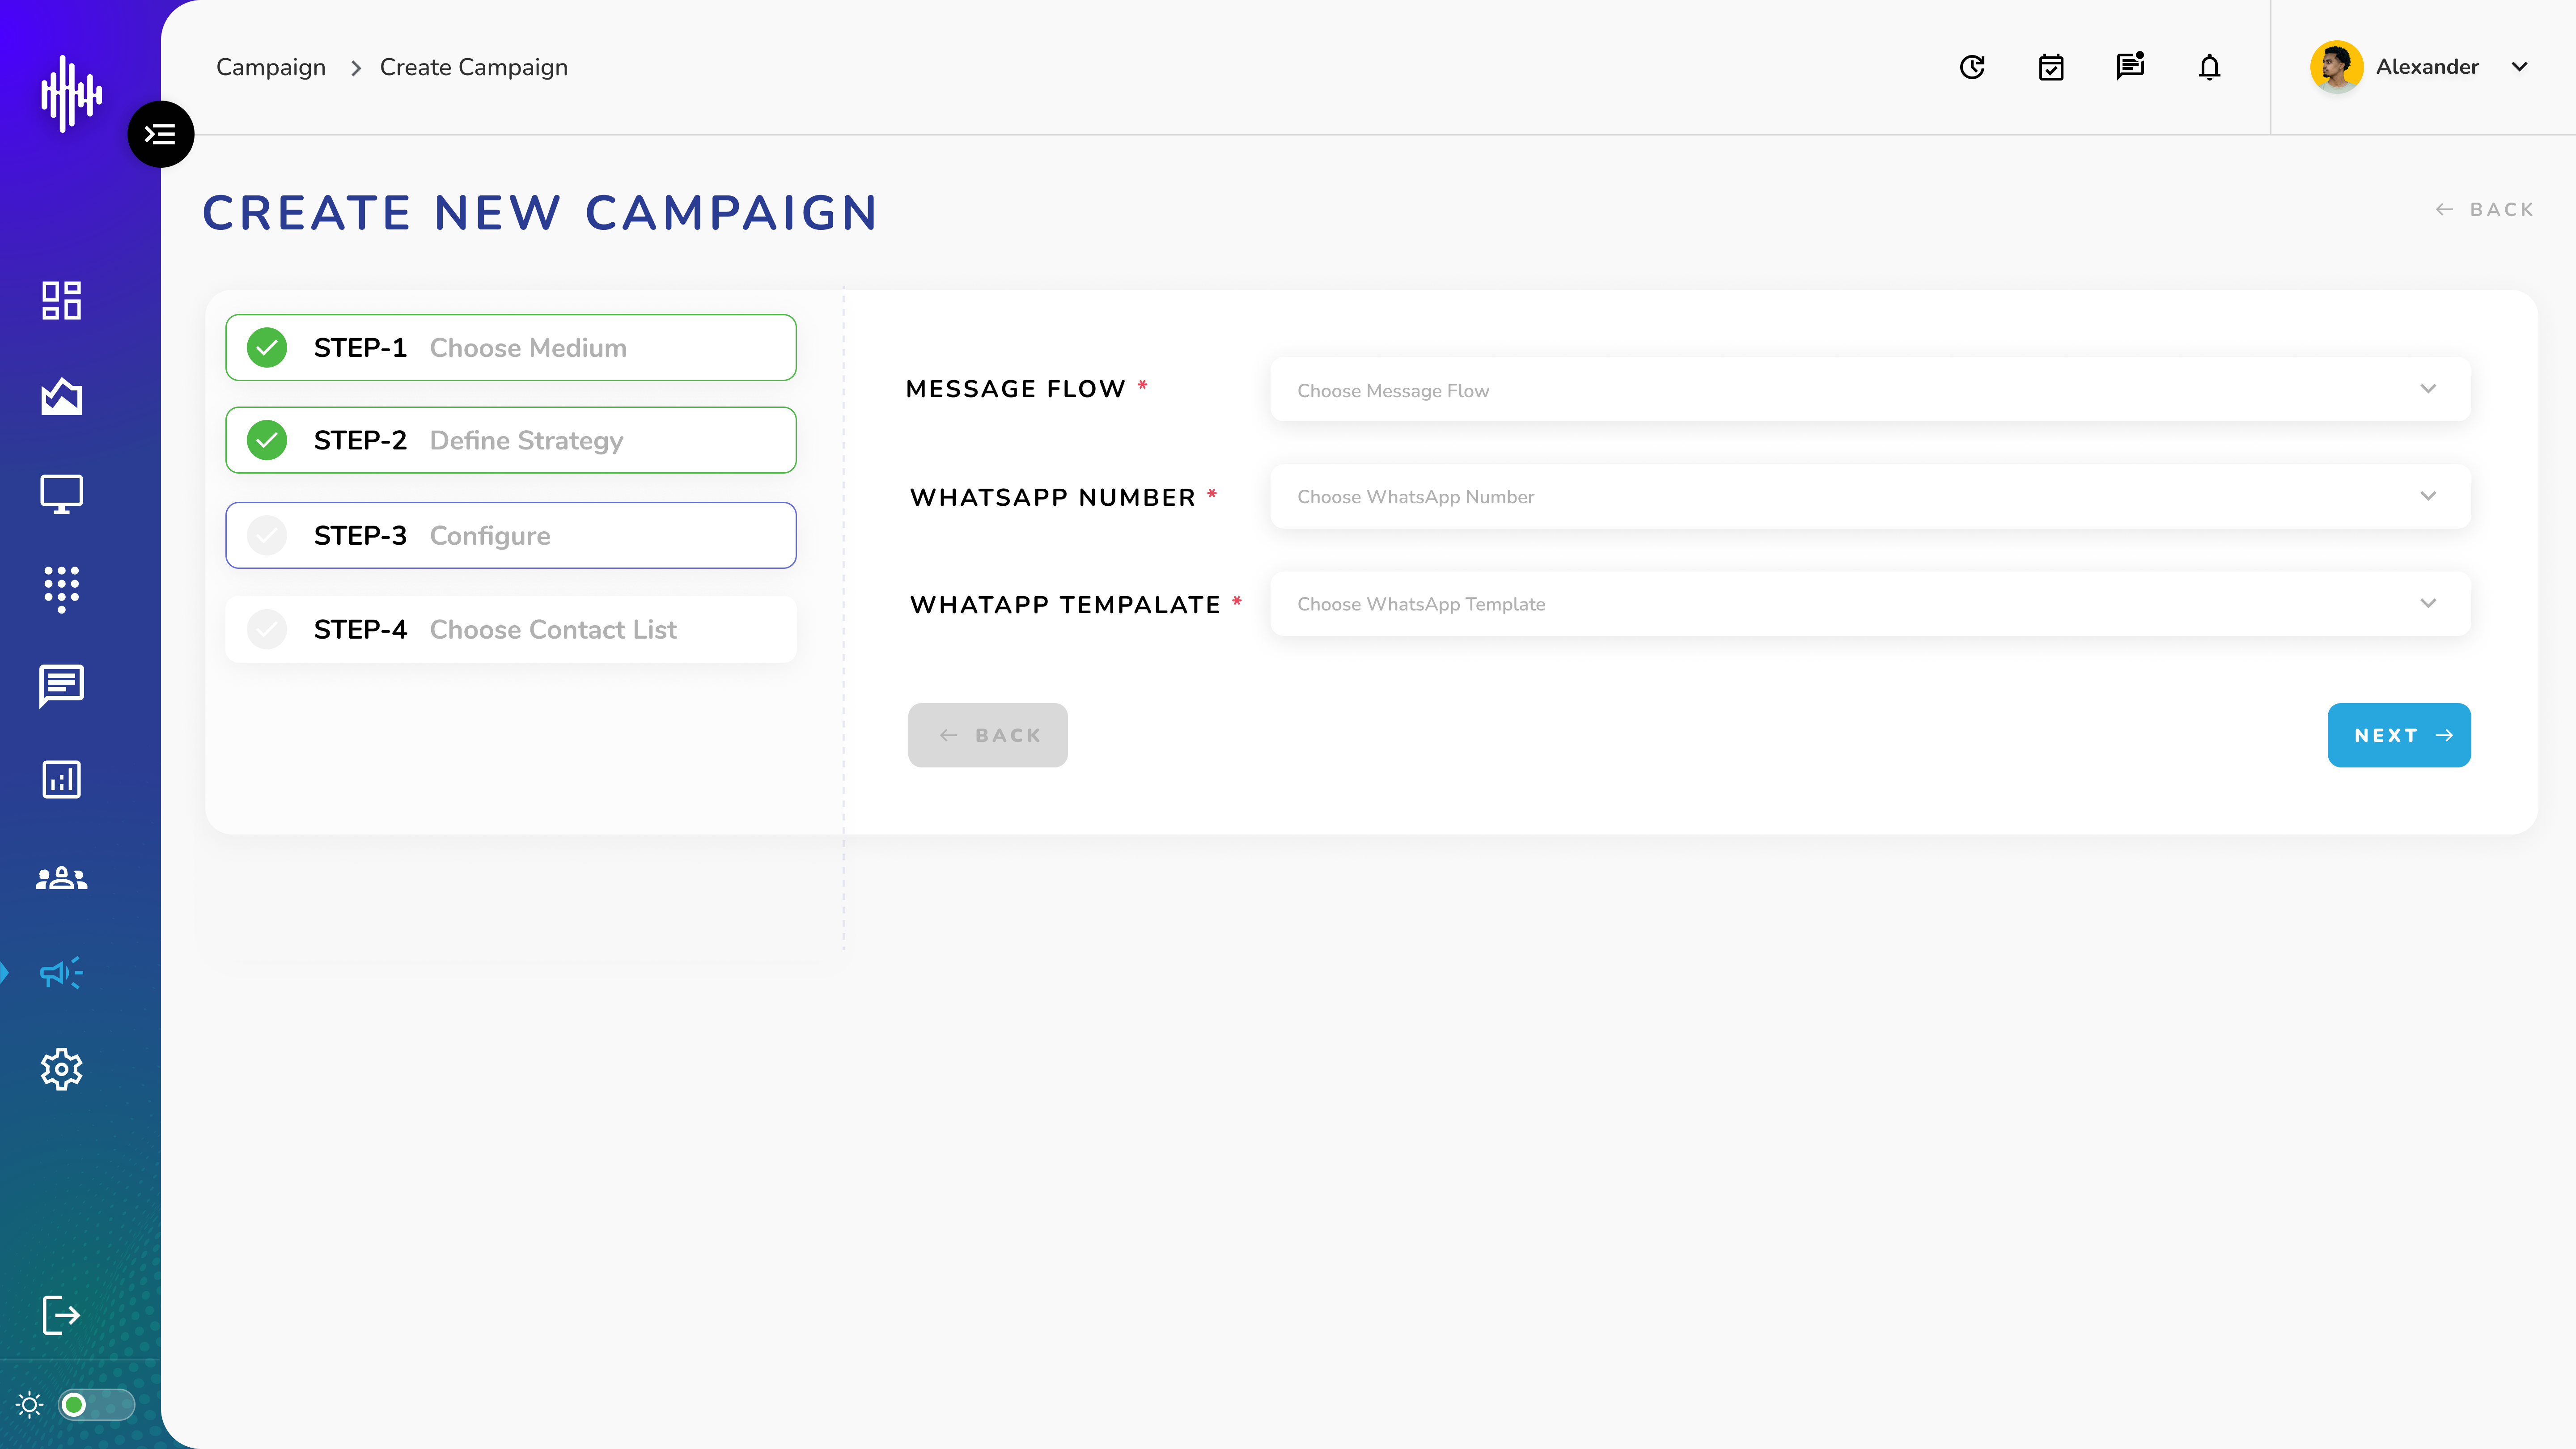The image size is (2576, 1449).
Task: Open the Choose Message Flow dropdown
Action: point(1870,389)
